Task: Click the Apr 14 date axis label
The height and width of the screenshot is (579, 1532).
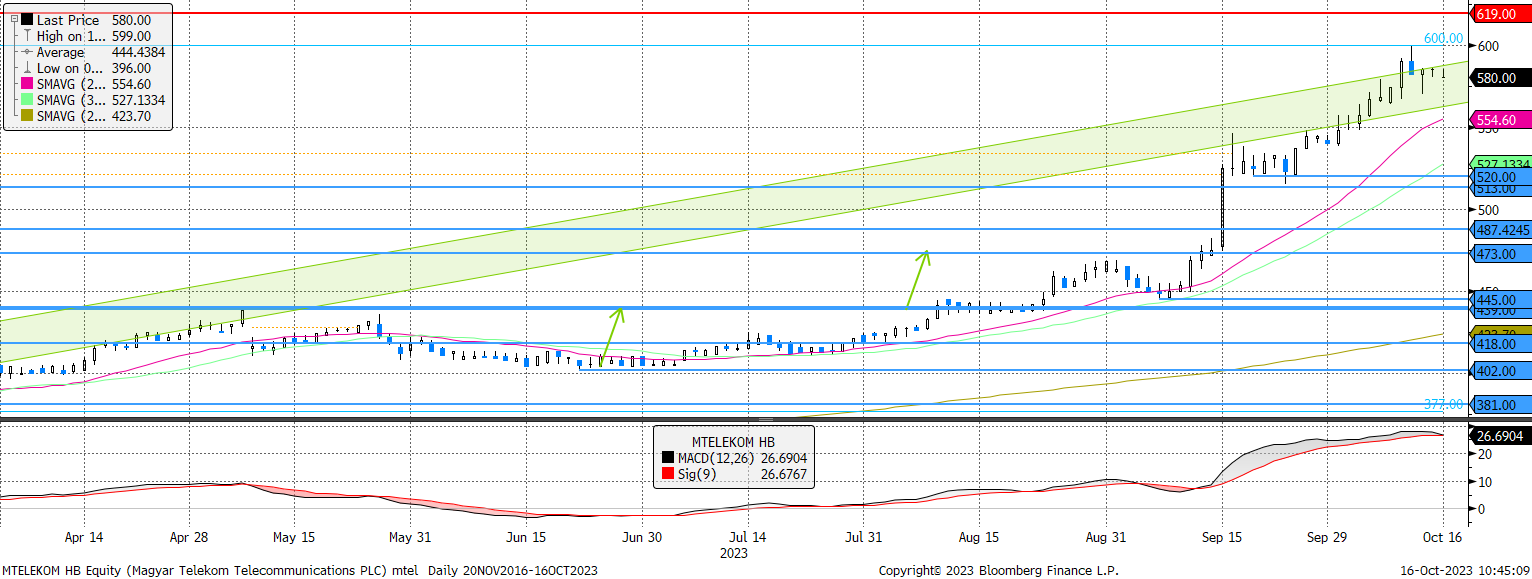Action: 84,537
